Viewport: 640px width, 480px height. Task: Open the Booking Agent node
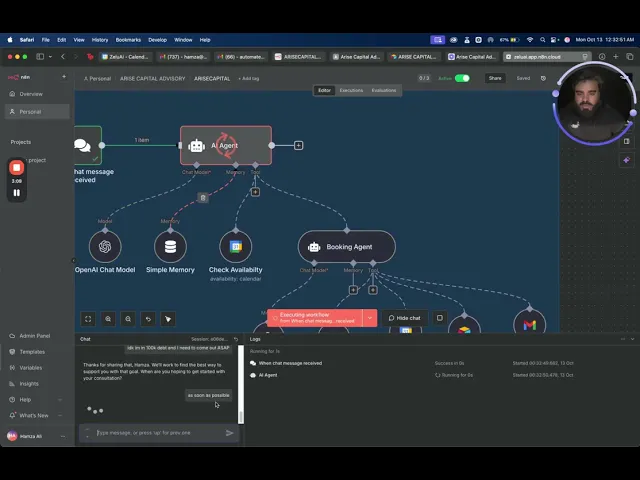click(347, 247)
